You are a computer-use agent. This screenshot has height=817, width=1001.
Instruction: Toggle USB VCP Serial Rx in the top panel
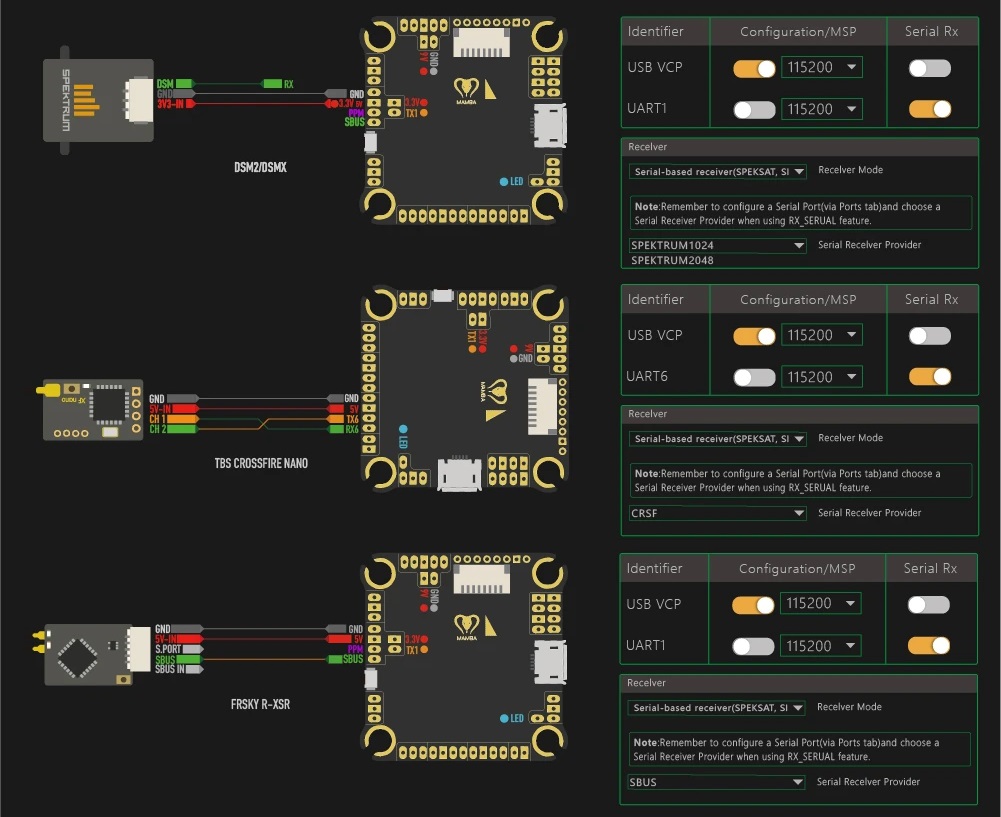coord(930,68)
